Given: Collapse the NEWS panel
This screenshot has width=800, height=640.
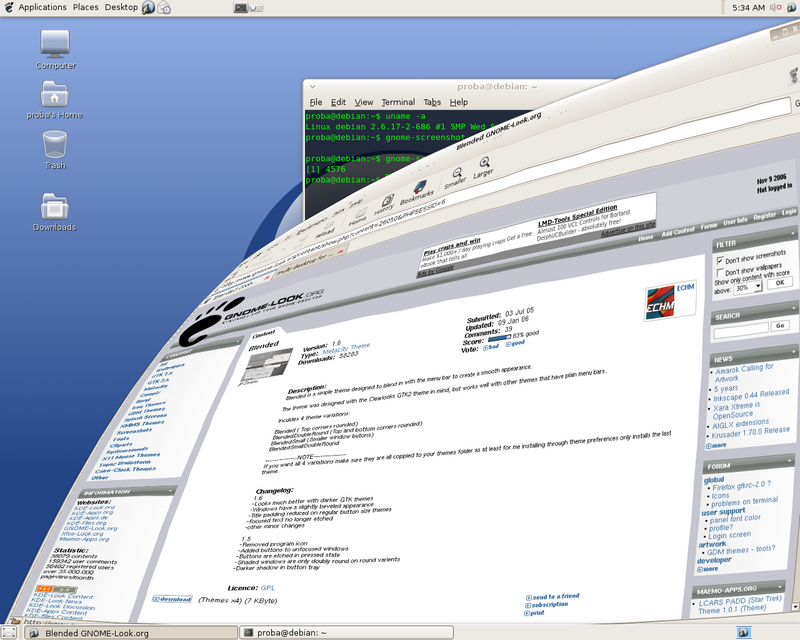Looking at the screenshot, I should (x=793, y=352).
